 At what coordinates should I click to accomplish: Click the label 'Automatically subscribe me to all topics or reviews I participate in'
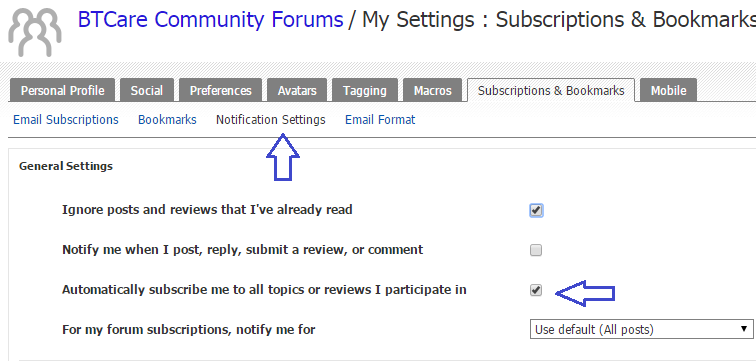click(264, 290)
